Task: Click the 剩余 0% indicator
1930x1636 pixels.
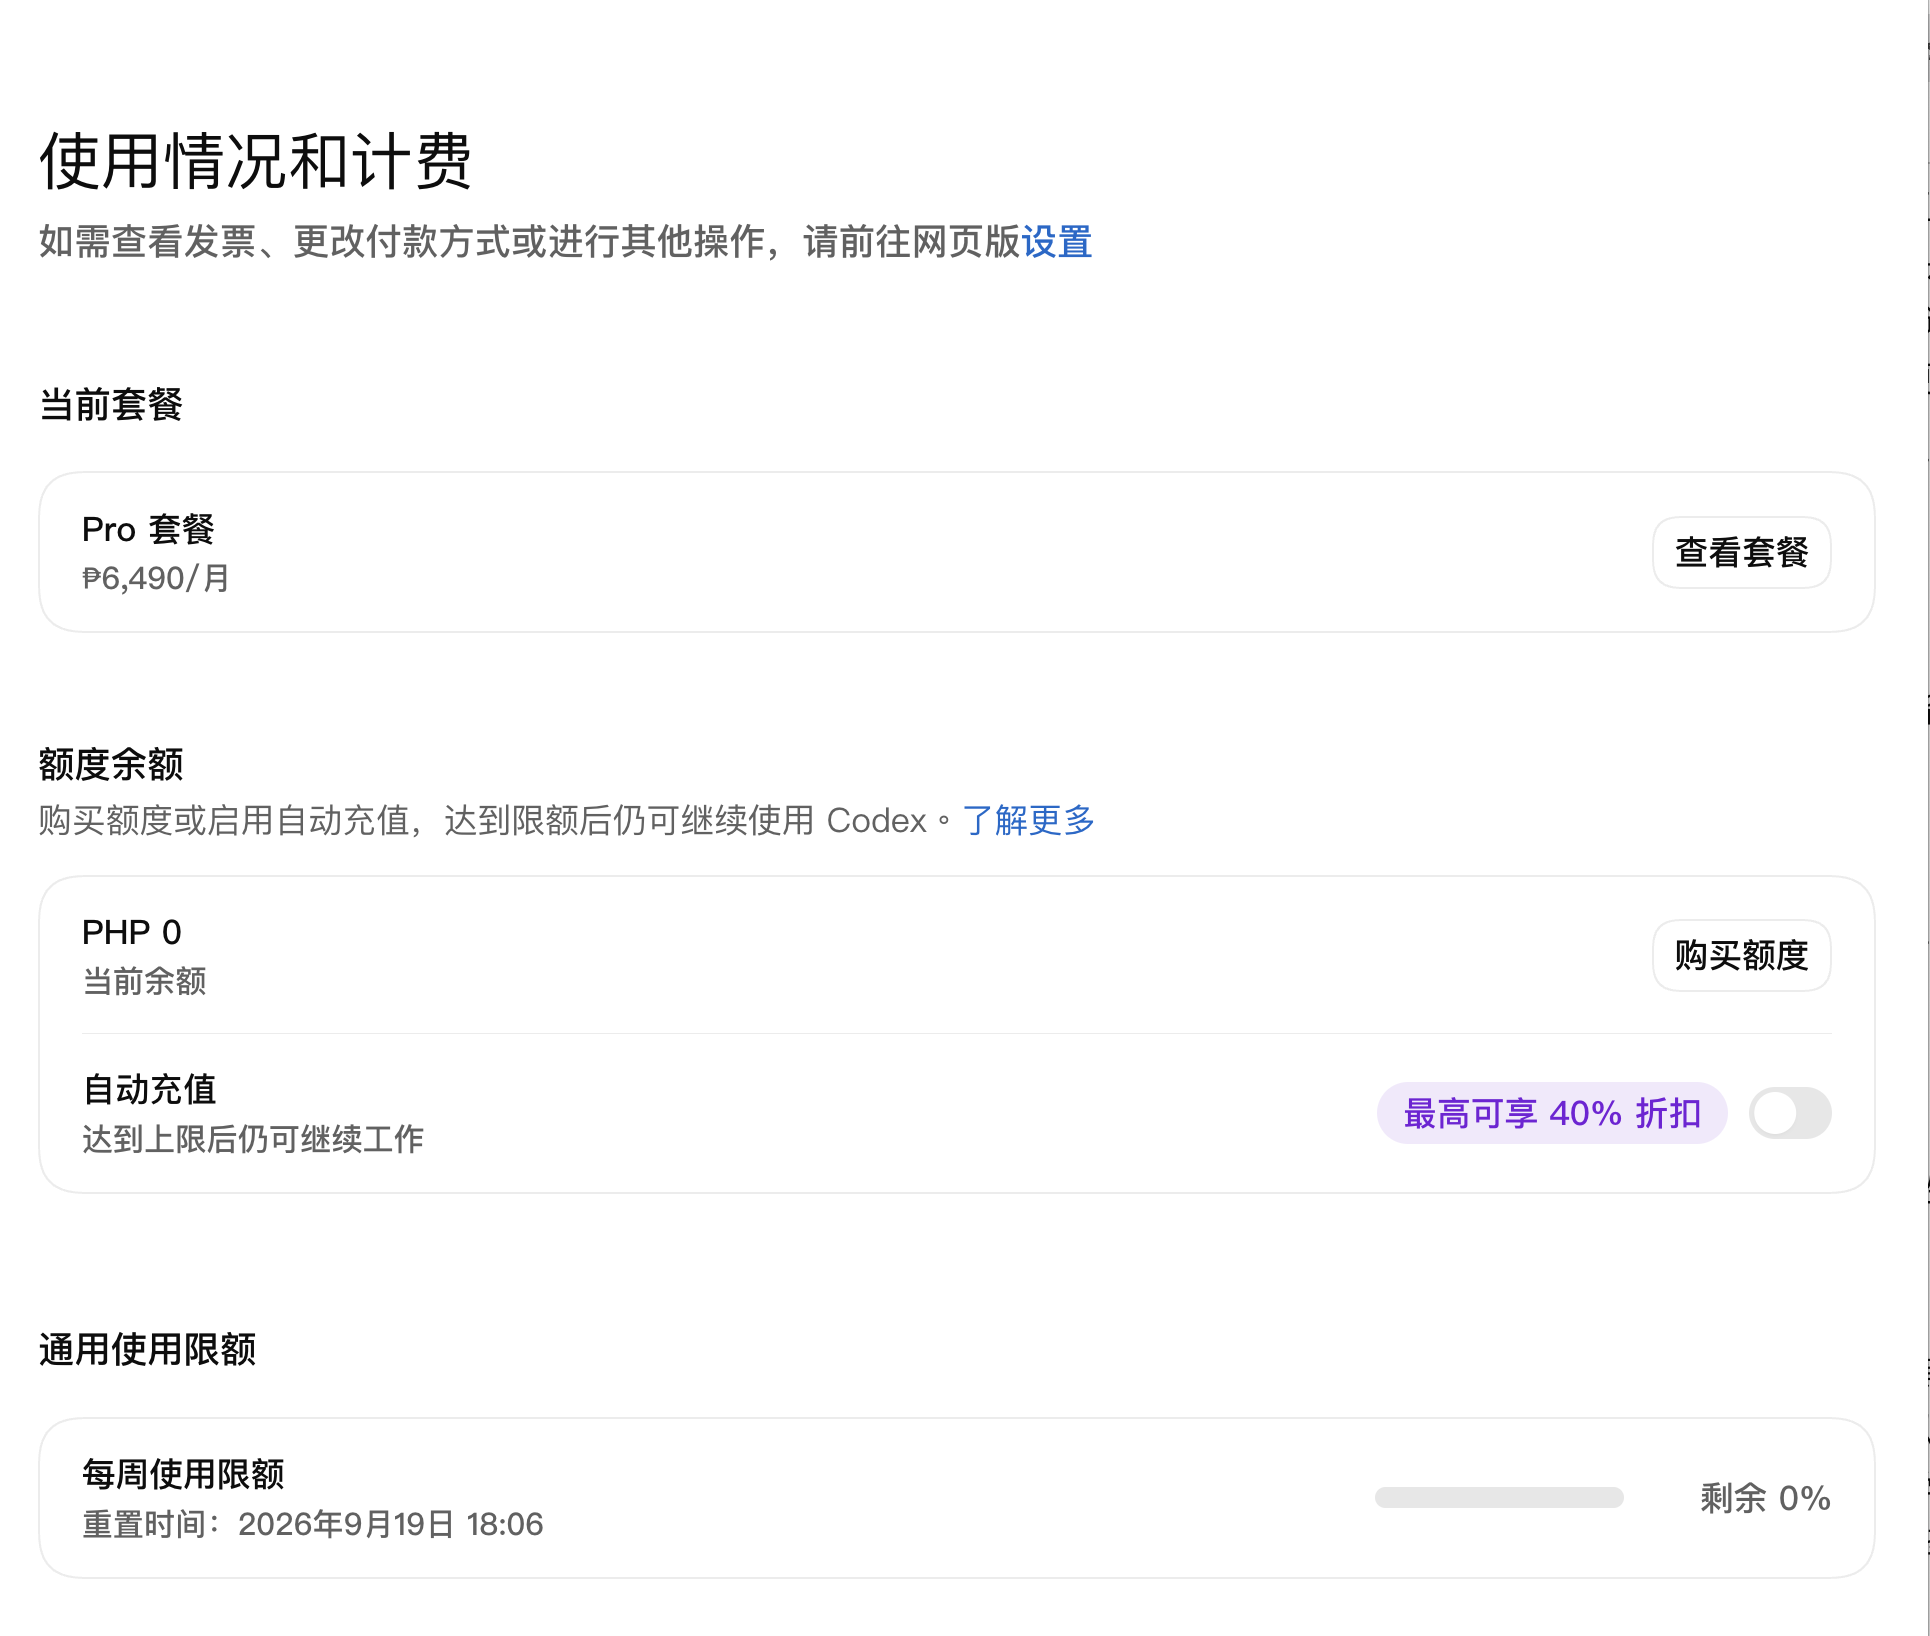Action: [1765, 1498]
